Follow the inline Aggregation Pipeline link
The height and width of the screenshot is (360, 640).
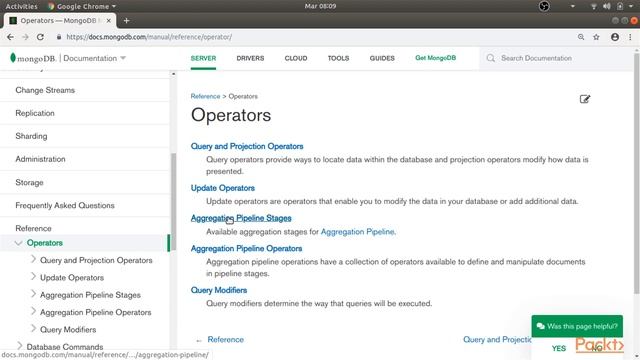coord(358,232)
